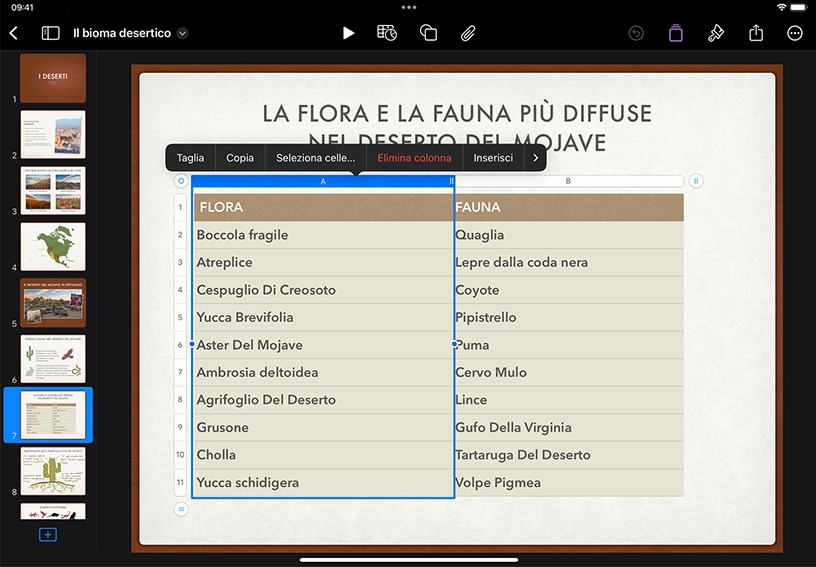Screen dimensions: 816x567
Task: Open the share icon
Action: 756,33
